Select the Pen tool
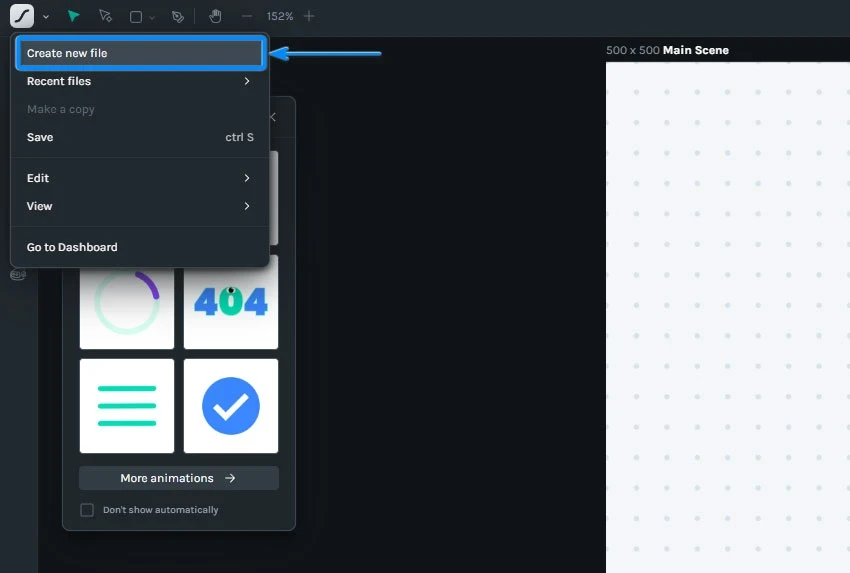 pos(178,17)
